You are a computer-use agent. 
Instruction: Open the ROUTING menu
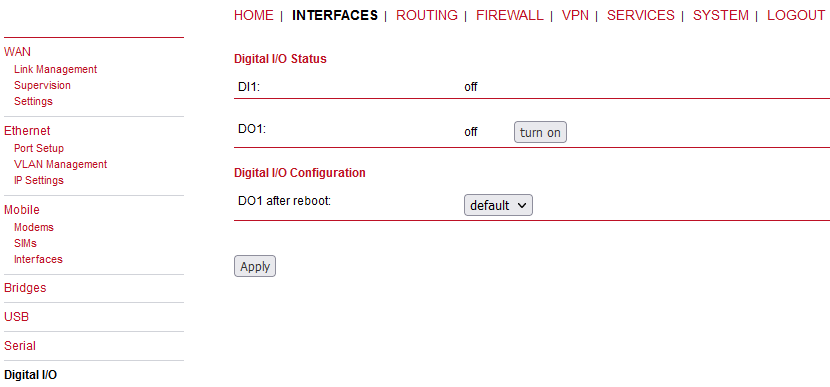(x=427, y=15)
